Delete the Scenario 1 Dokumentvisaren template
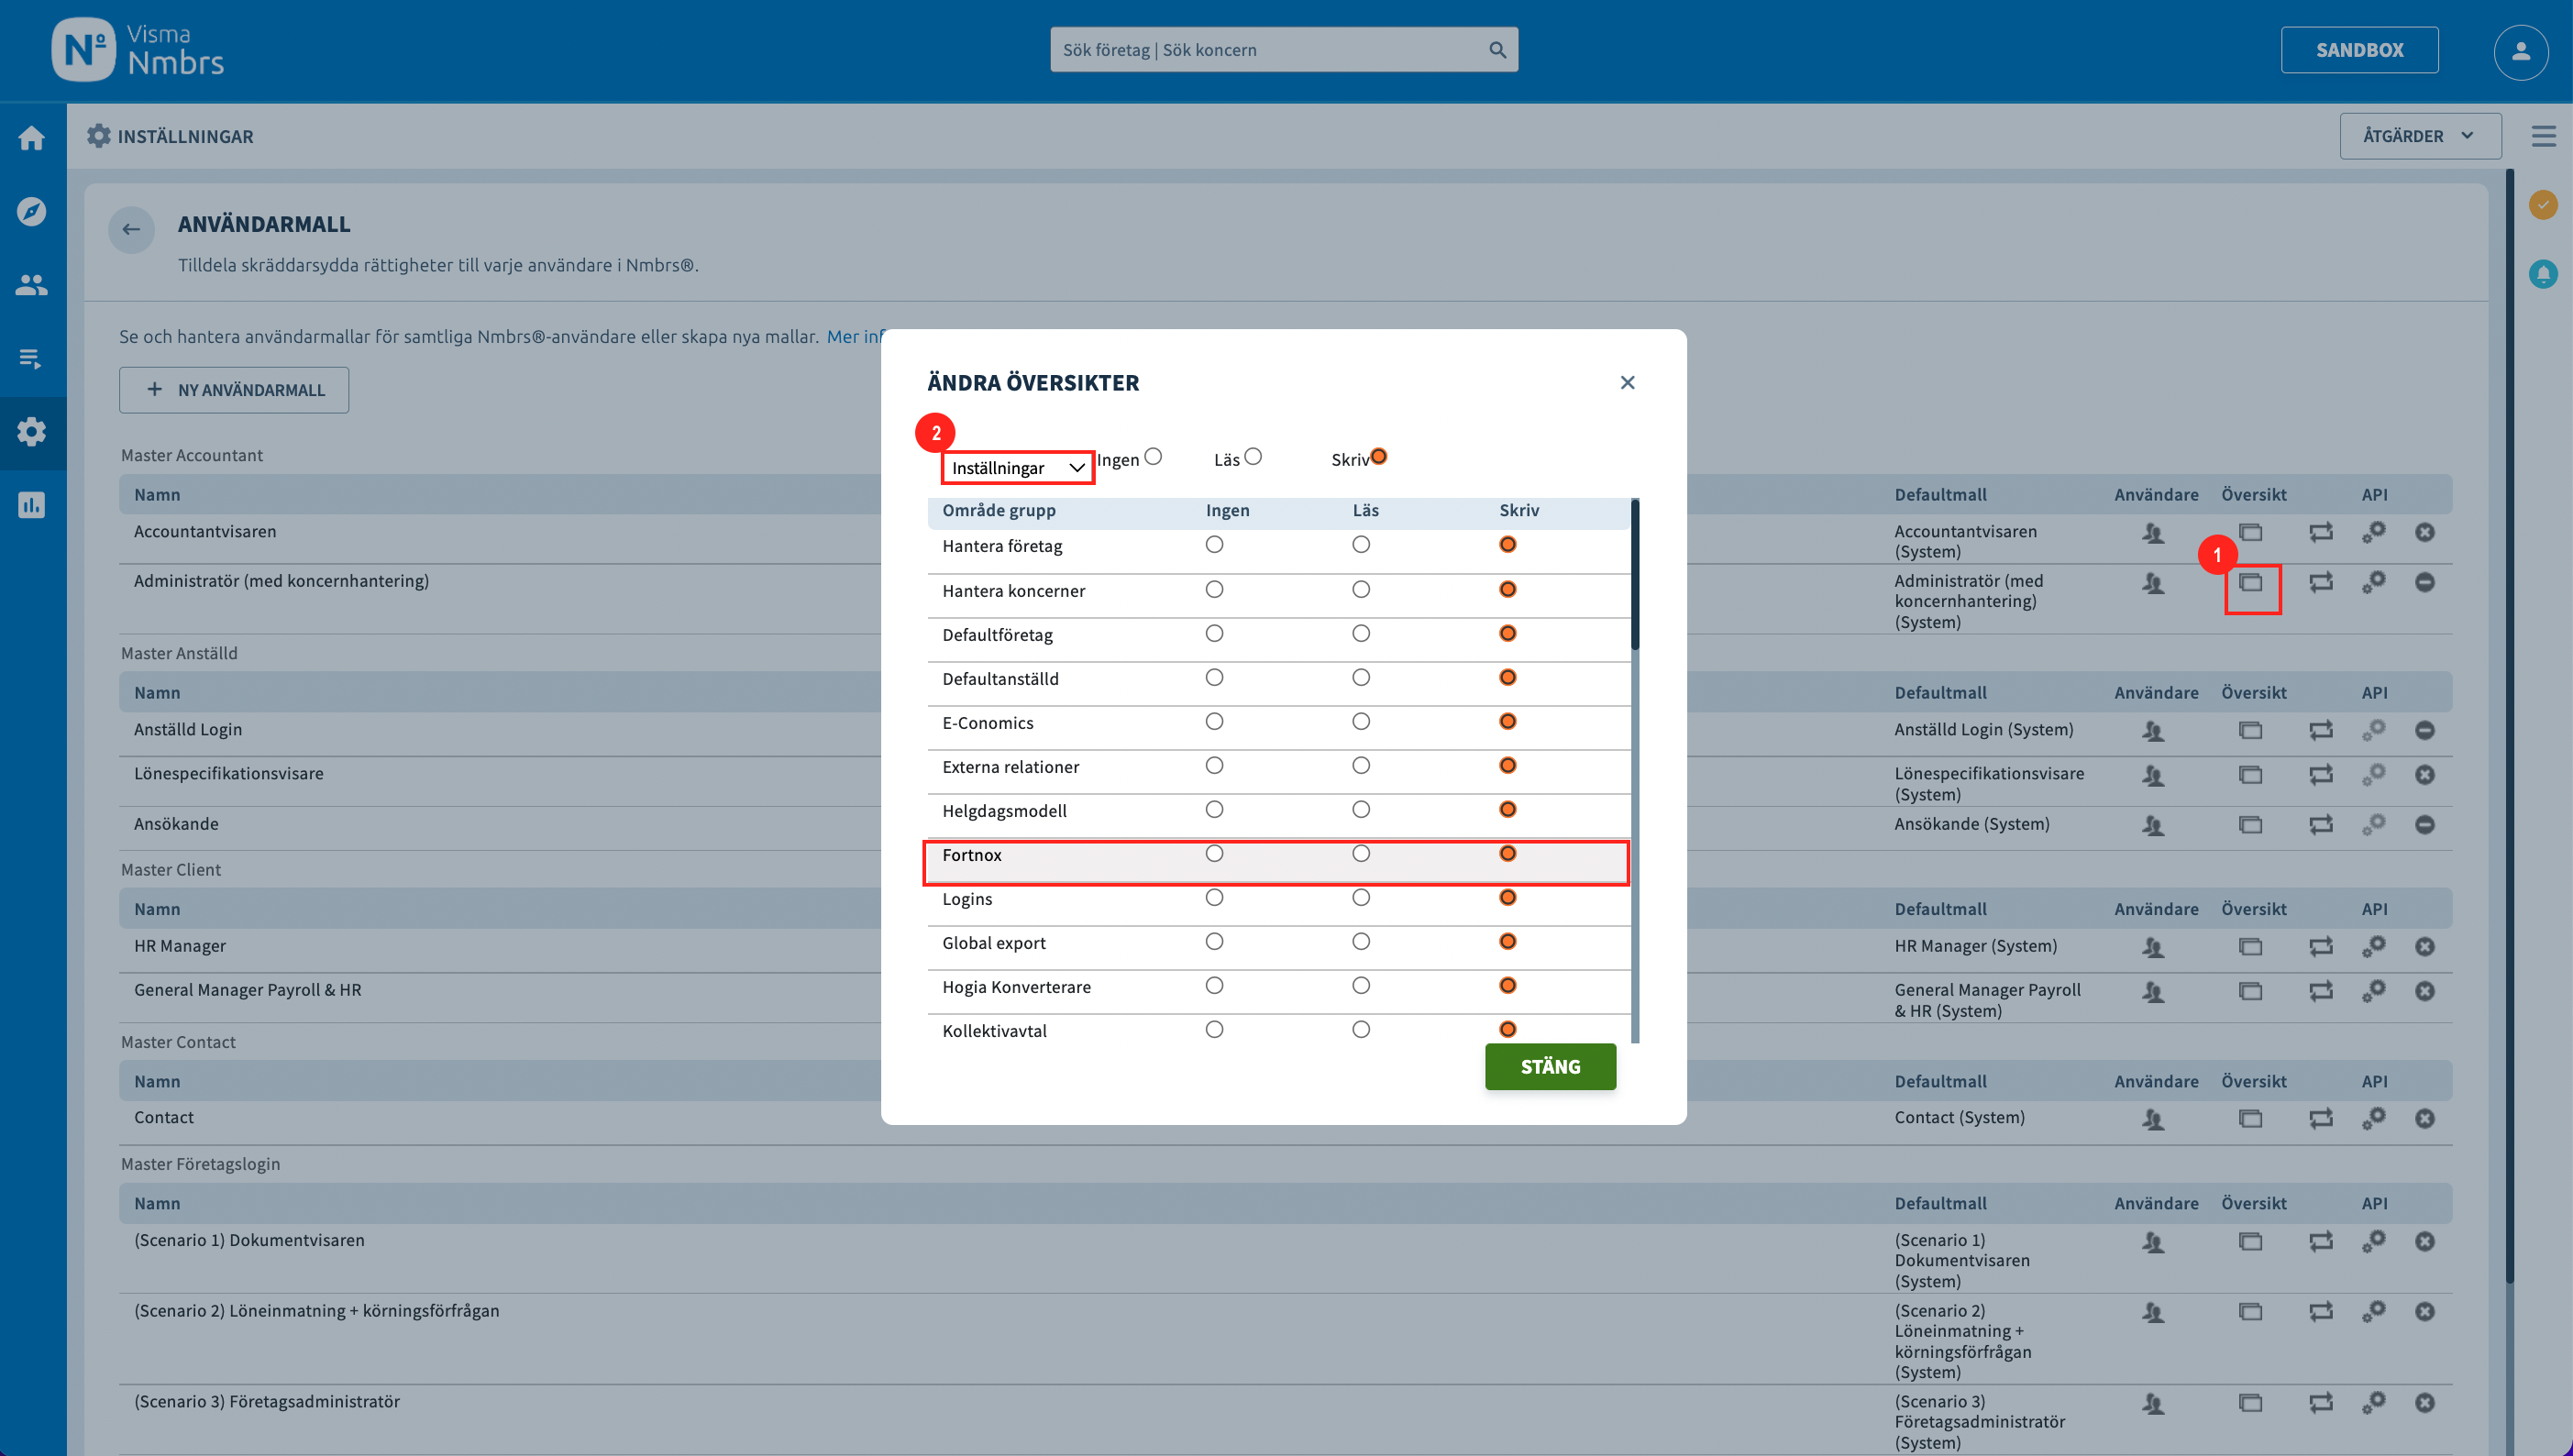 [x=2424, y=1242]
